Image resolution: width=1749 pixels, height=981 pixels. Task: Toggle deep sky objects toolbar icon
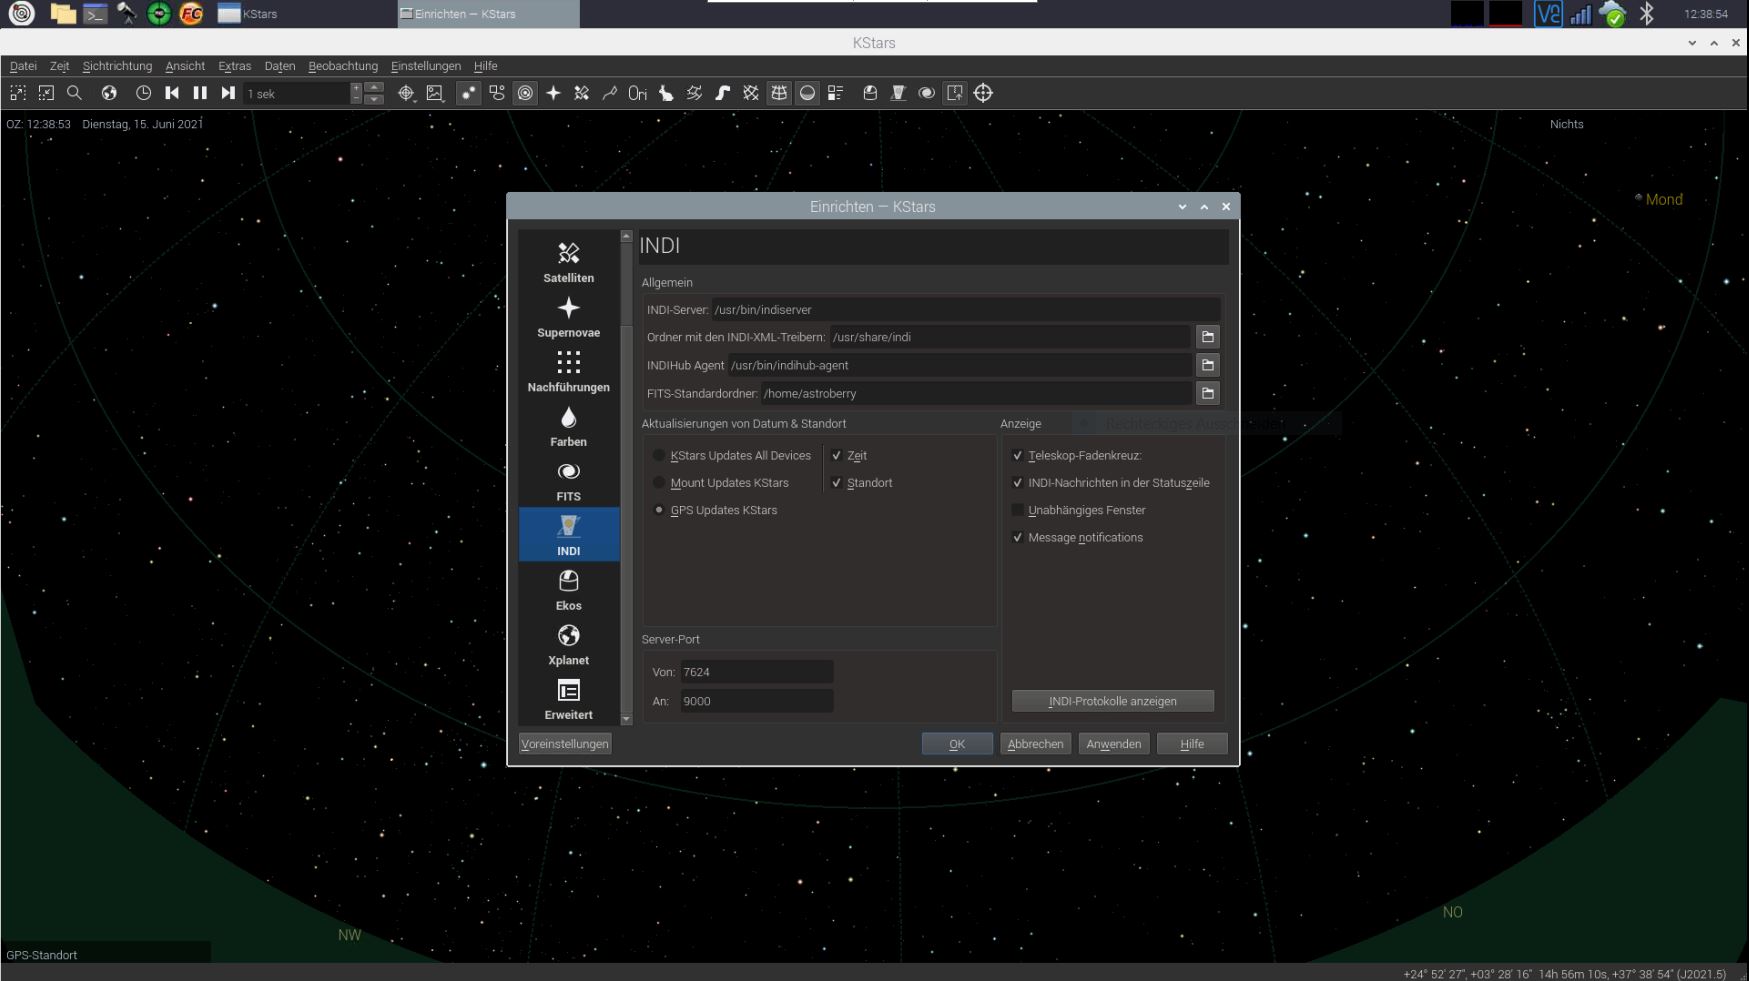click(497, 93)
